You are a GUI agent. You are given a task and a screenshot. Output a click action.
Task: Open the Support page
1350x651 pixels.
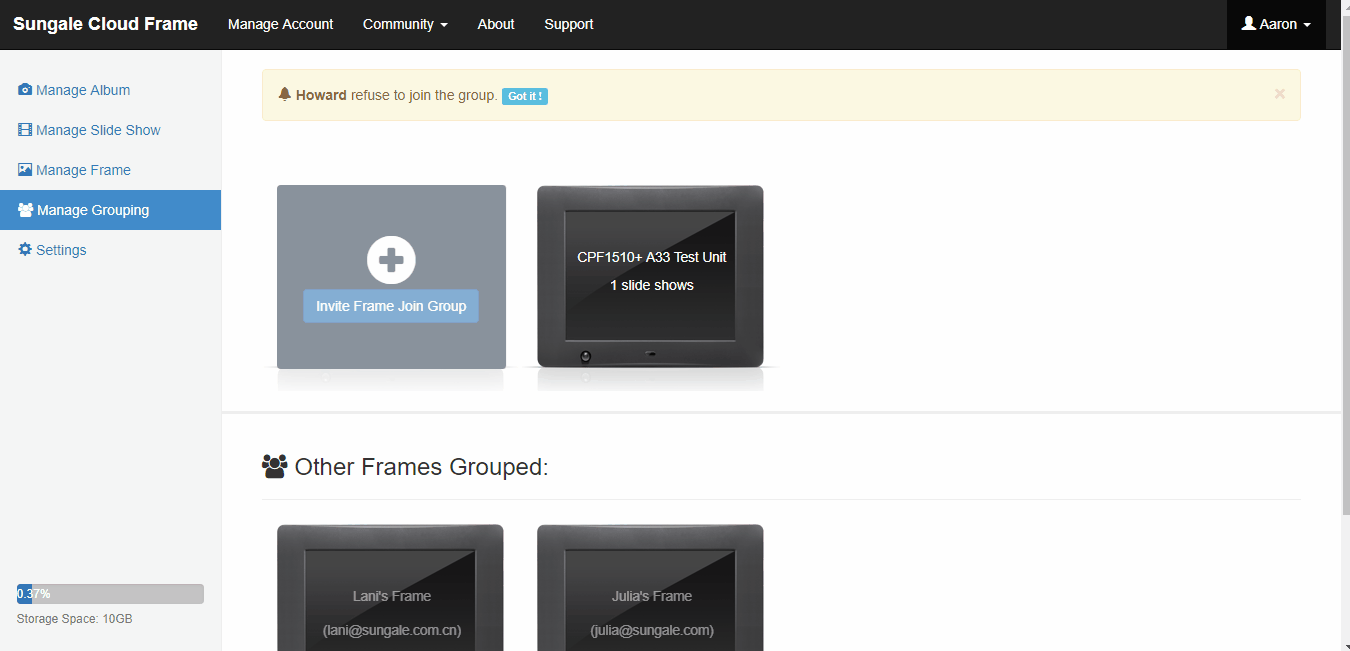[x=569, y=24]
